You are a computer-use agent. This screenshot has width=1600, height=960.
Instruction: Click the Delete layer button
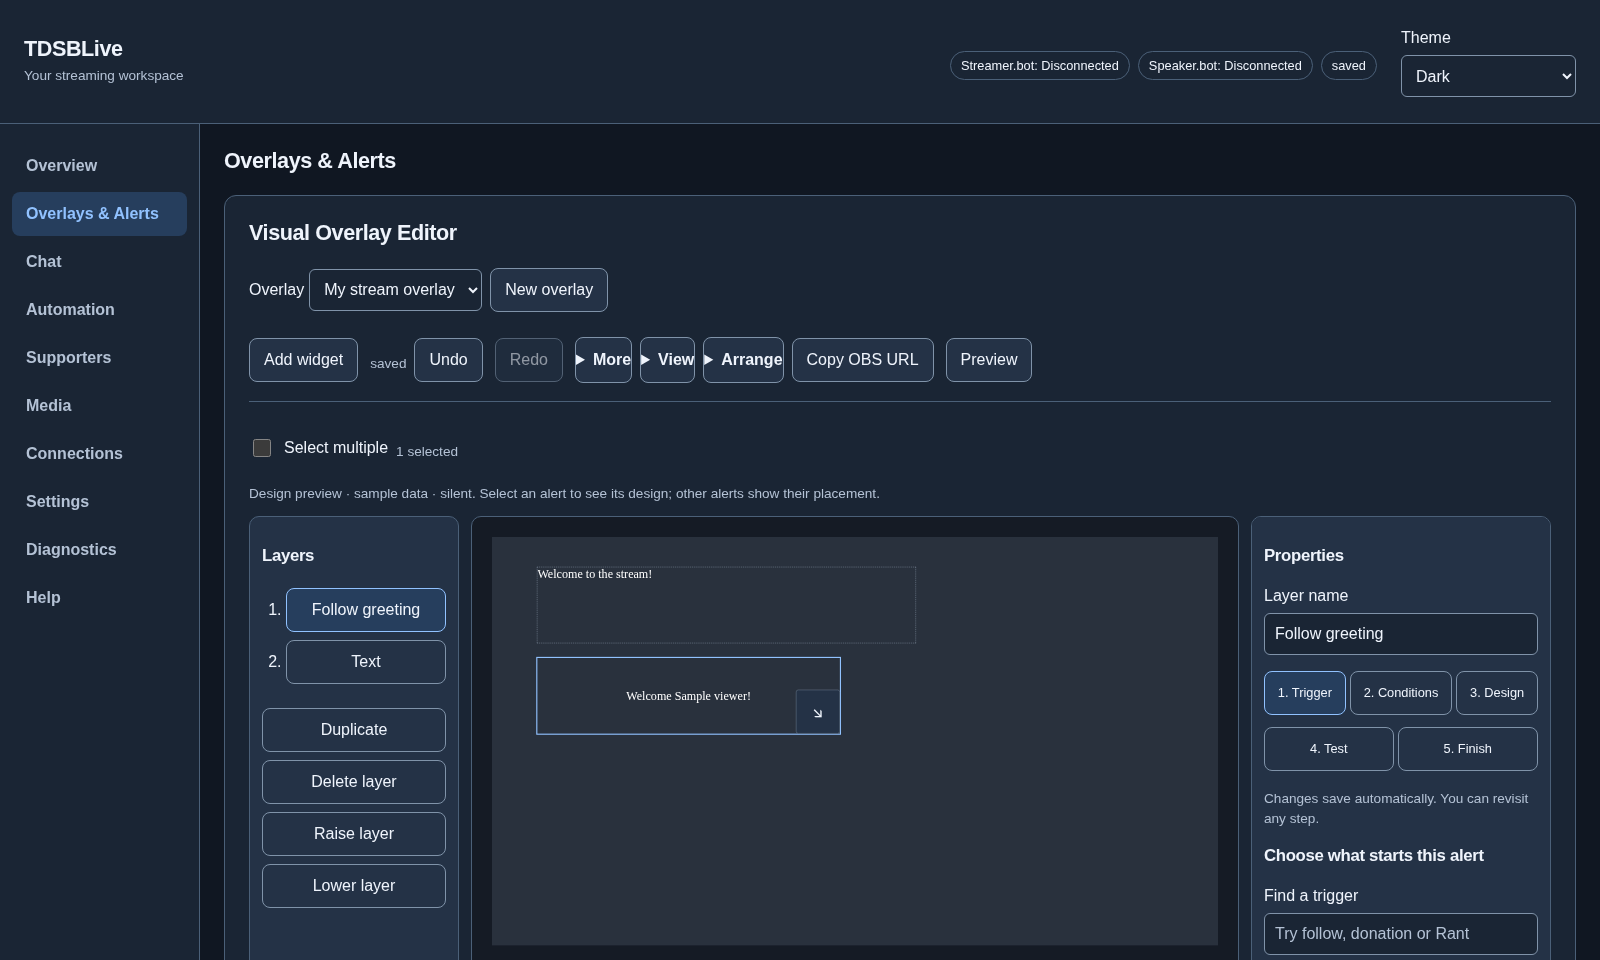[x=354, y=782]
